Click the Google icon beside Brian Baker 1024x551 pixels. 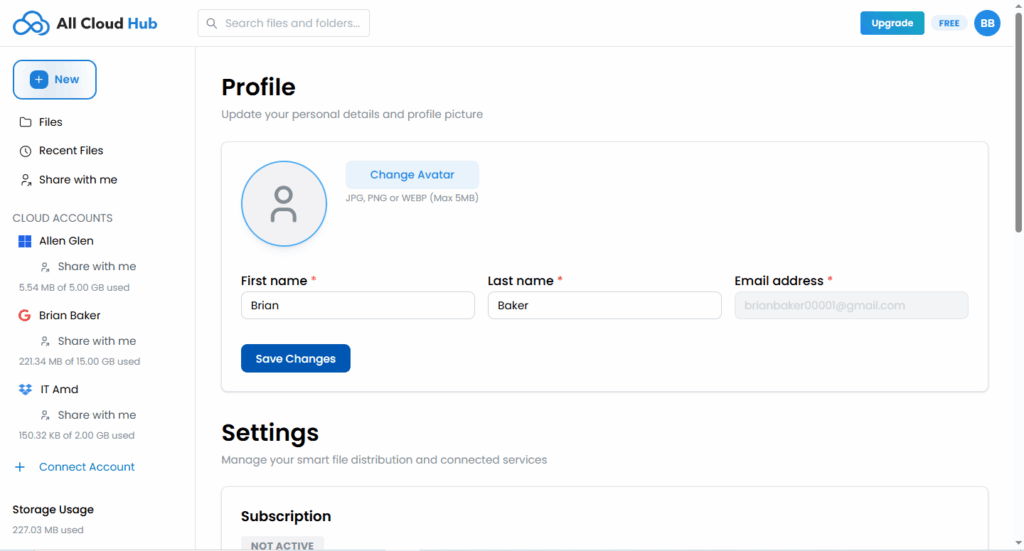24,315
